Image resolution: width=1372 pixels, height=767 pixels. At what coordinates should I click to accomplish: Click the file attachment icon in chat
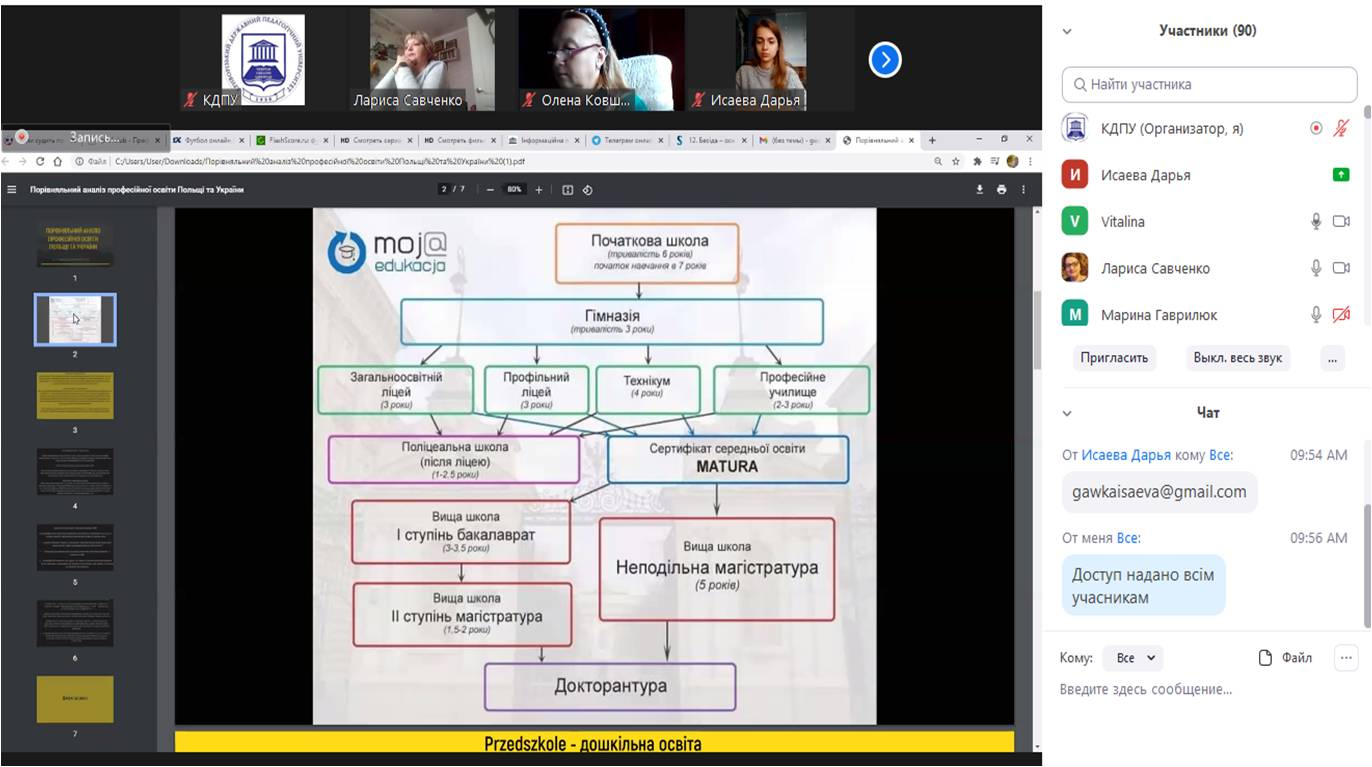pyautogui.click(x=1265, y=658)
